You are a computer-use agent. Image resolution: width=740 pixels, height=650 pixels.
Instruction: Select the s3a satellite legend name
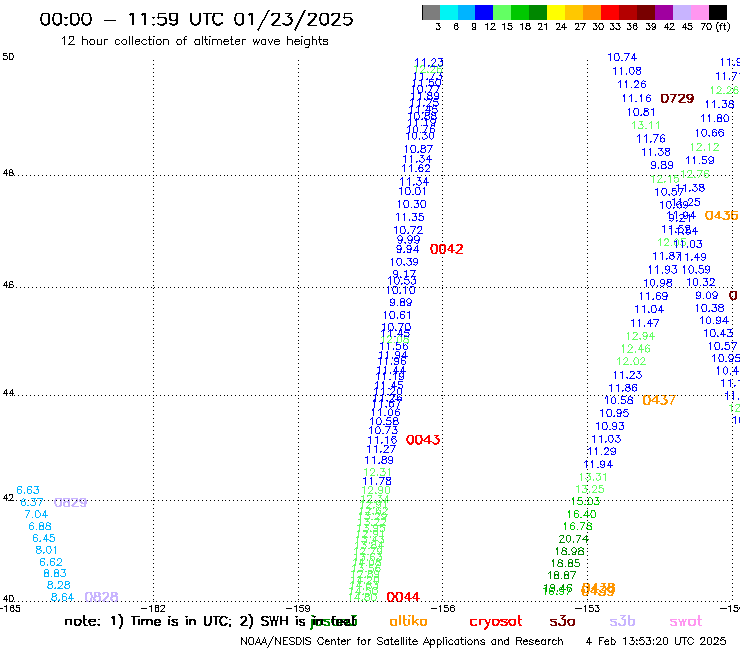point(562,621)
